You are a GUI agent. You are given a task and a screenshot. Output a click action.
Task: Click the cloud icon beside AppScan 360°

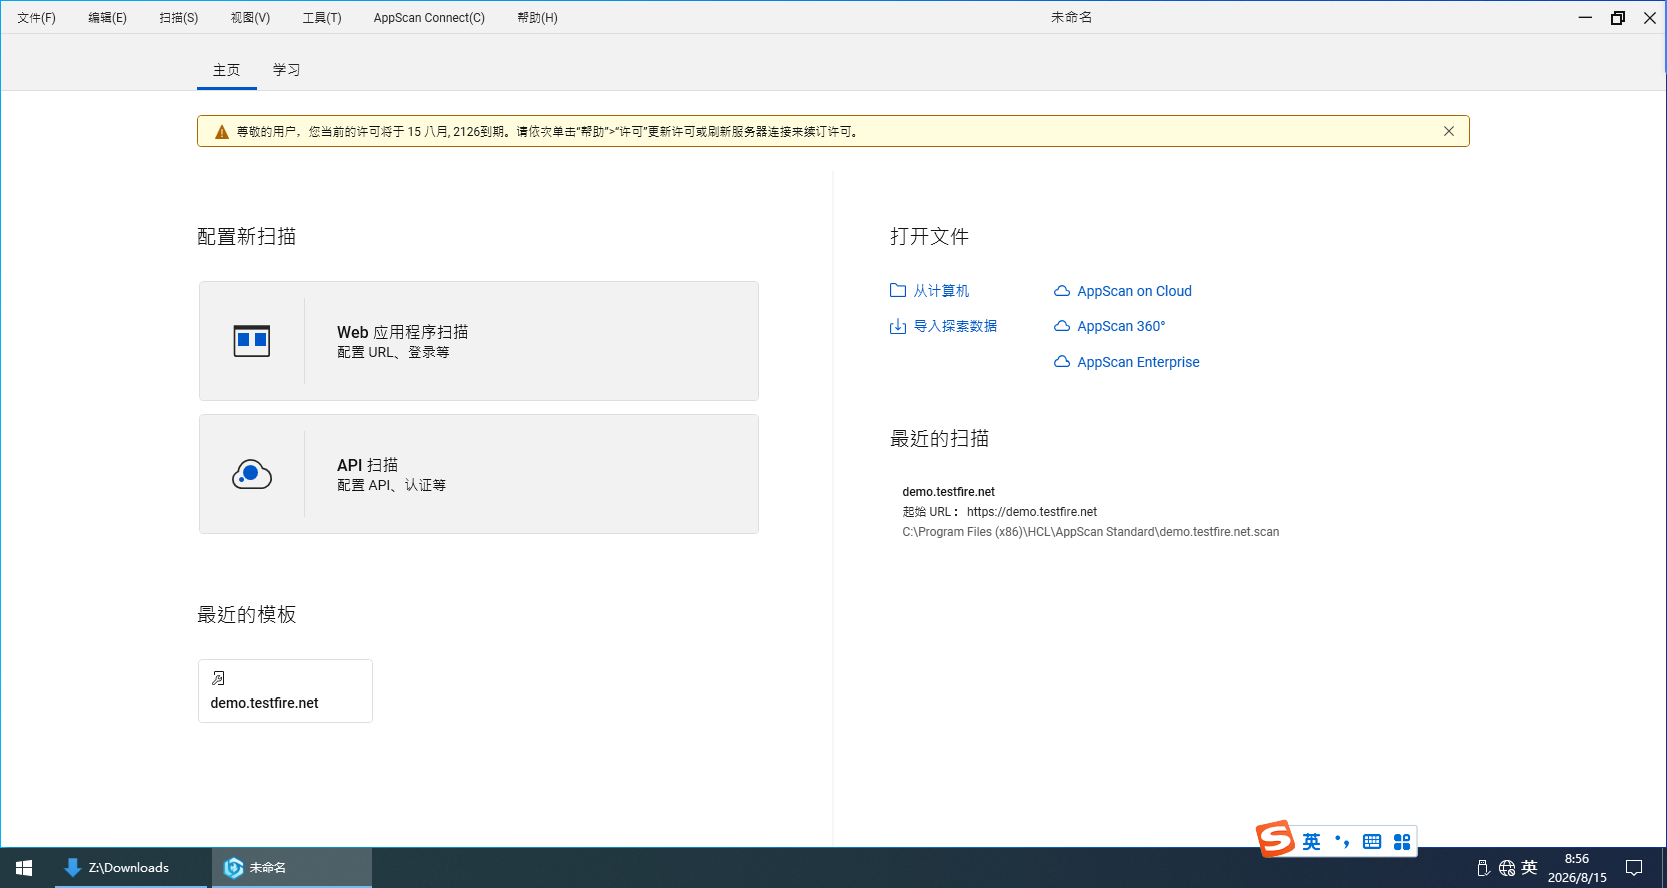tap(1062, 326)
